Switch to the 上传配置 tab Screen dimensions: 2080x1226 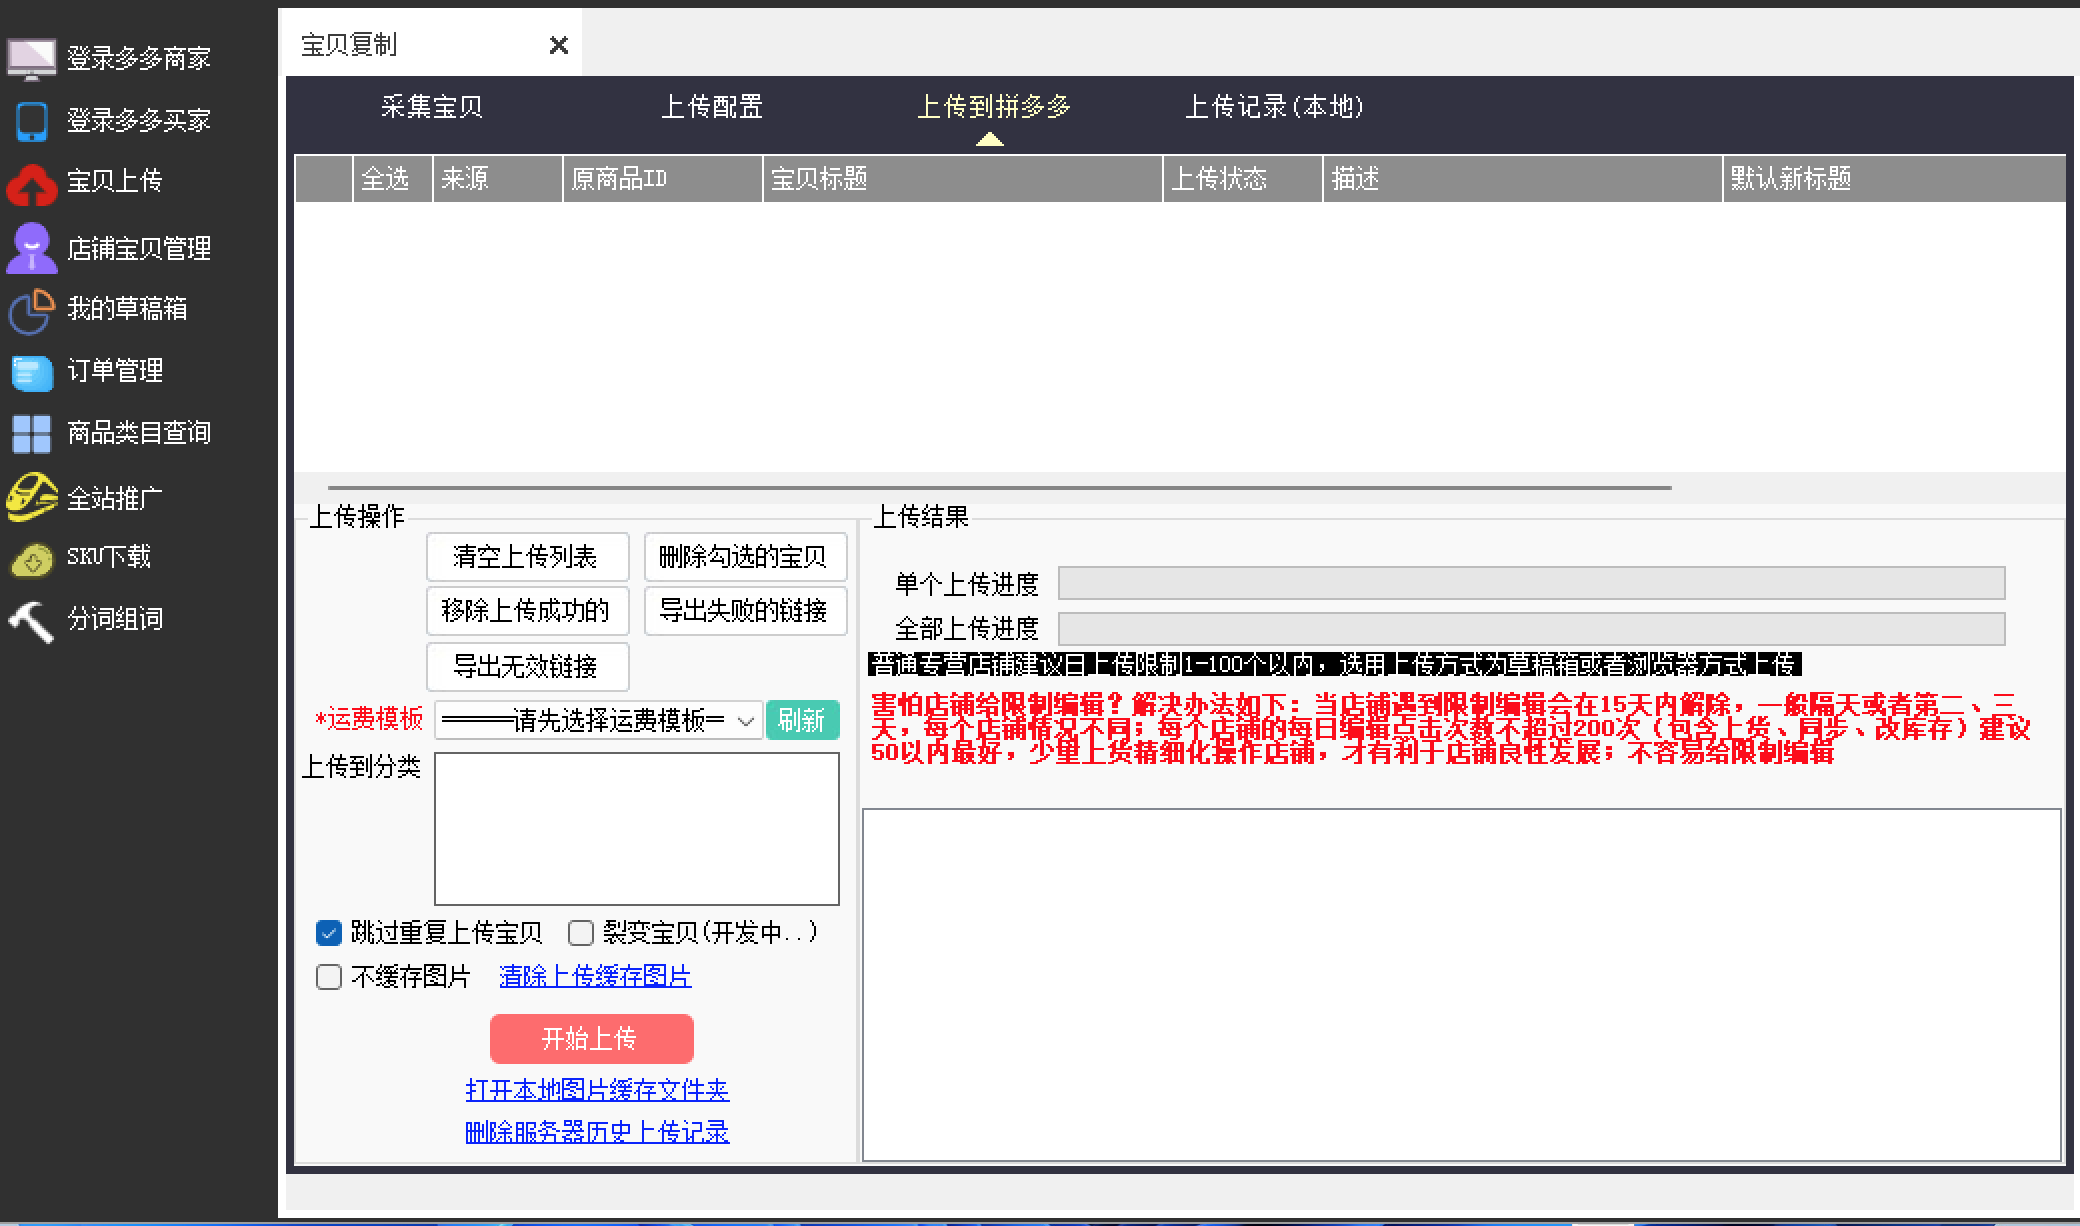(x=712, y=107)
